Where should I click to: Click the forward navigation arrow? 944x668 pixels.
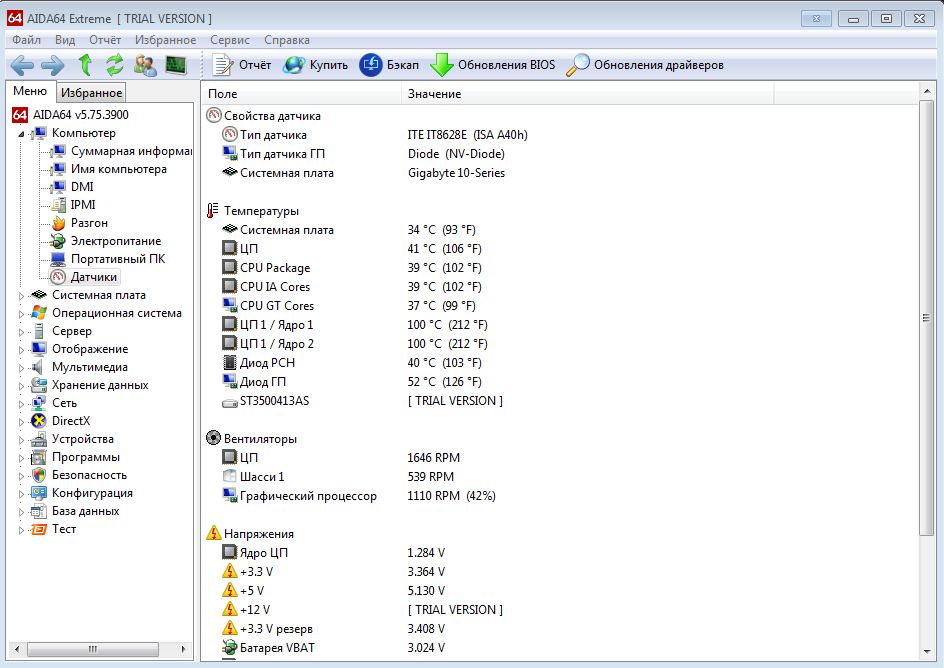(53, 65)
